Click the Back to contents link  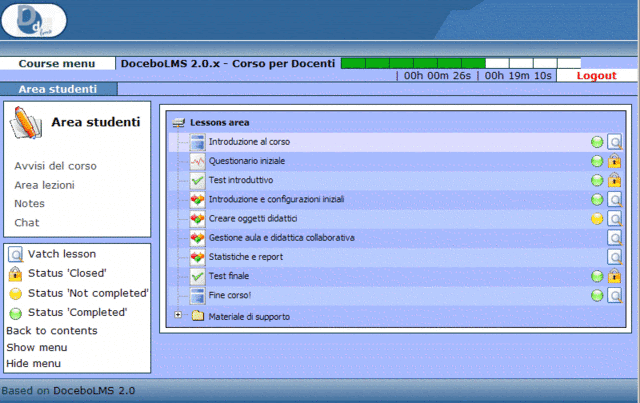[52, 331]
